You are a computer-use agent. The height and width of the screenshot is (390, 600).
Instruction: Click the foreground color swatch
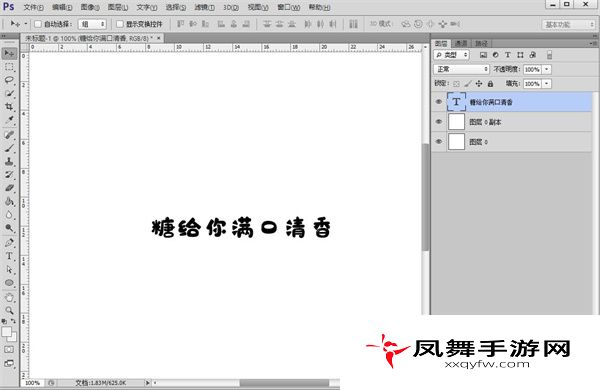(7, 332)
